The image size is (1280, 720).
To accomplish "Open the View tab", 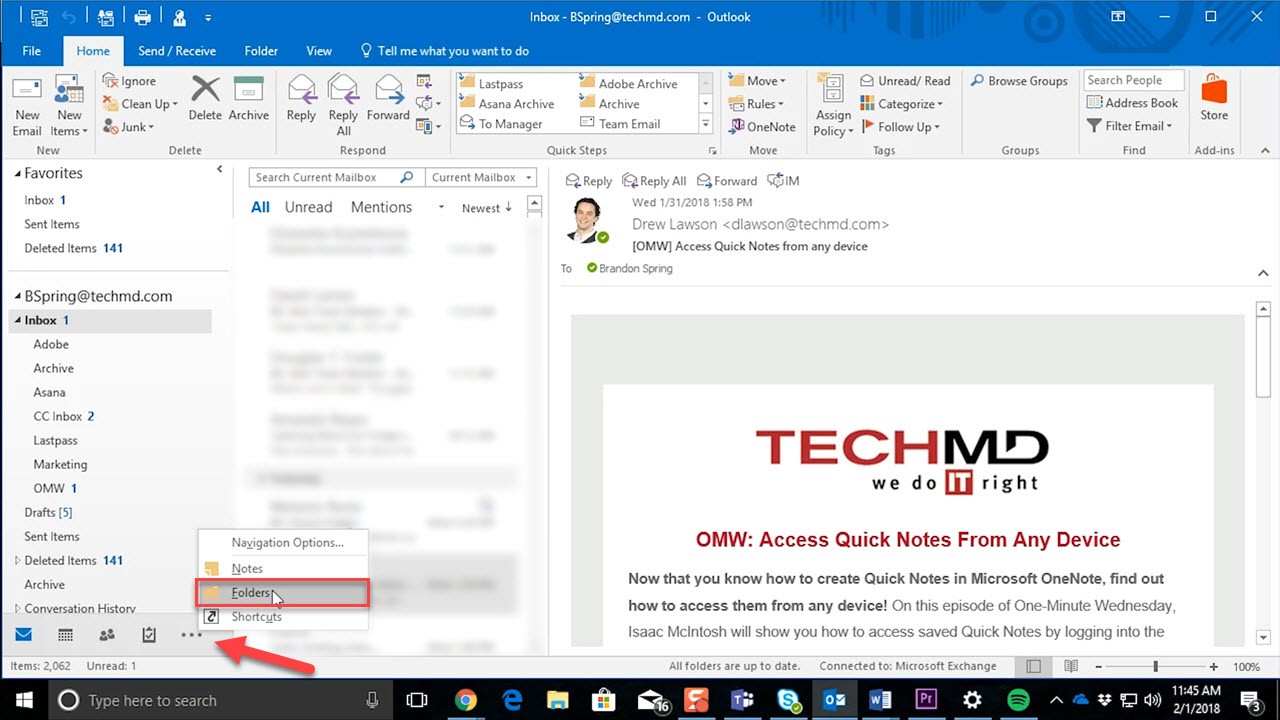I will [x=319, y=51].
